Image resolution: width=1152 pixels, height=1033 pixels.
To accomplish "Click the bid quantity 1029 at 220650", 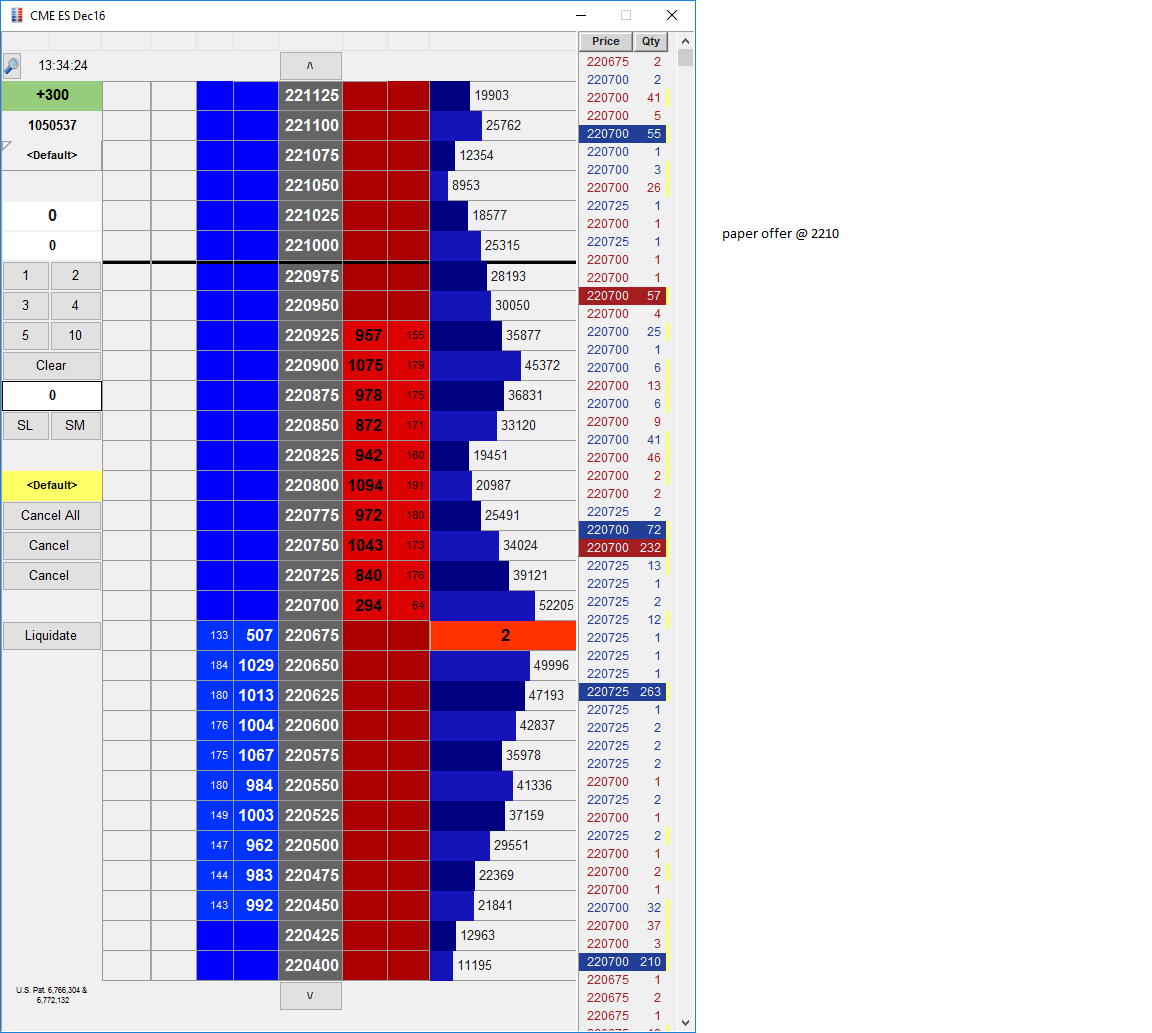I will click(x=256, y=666).
